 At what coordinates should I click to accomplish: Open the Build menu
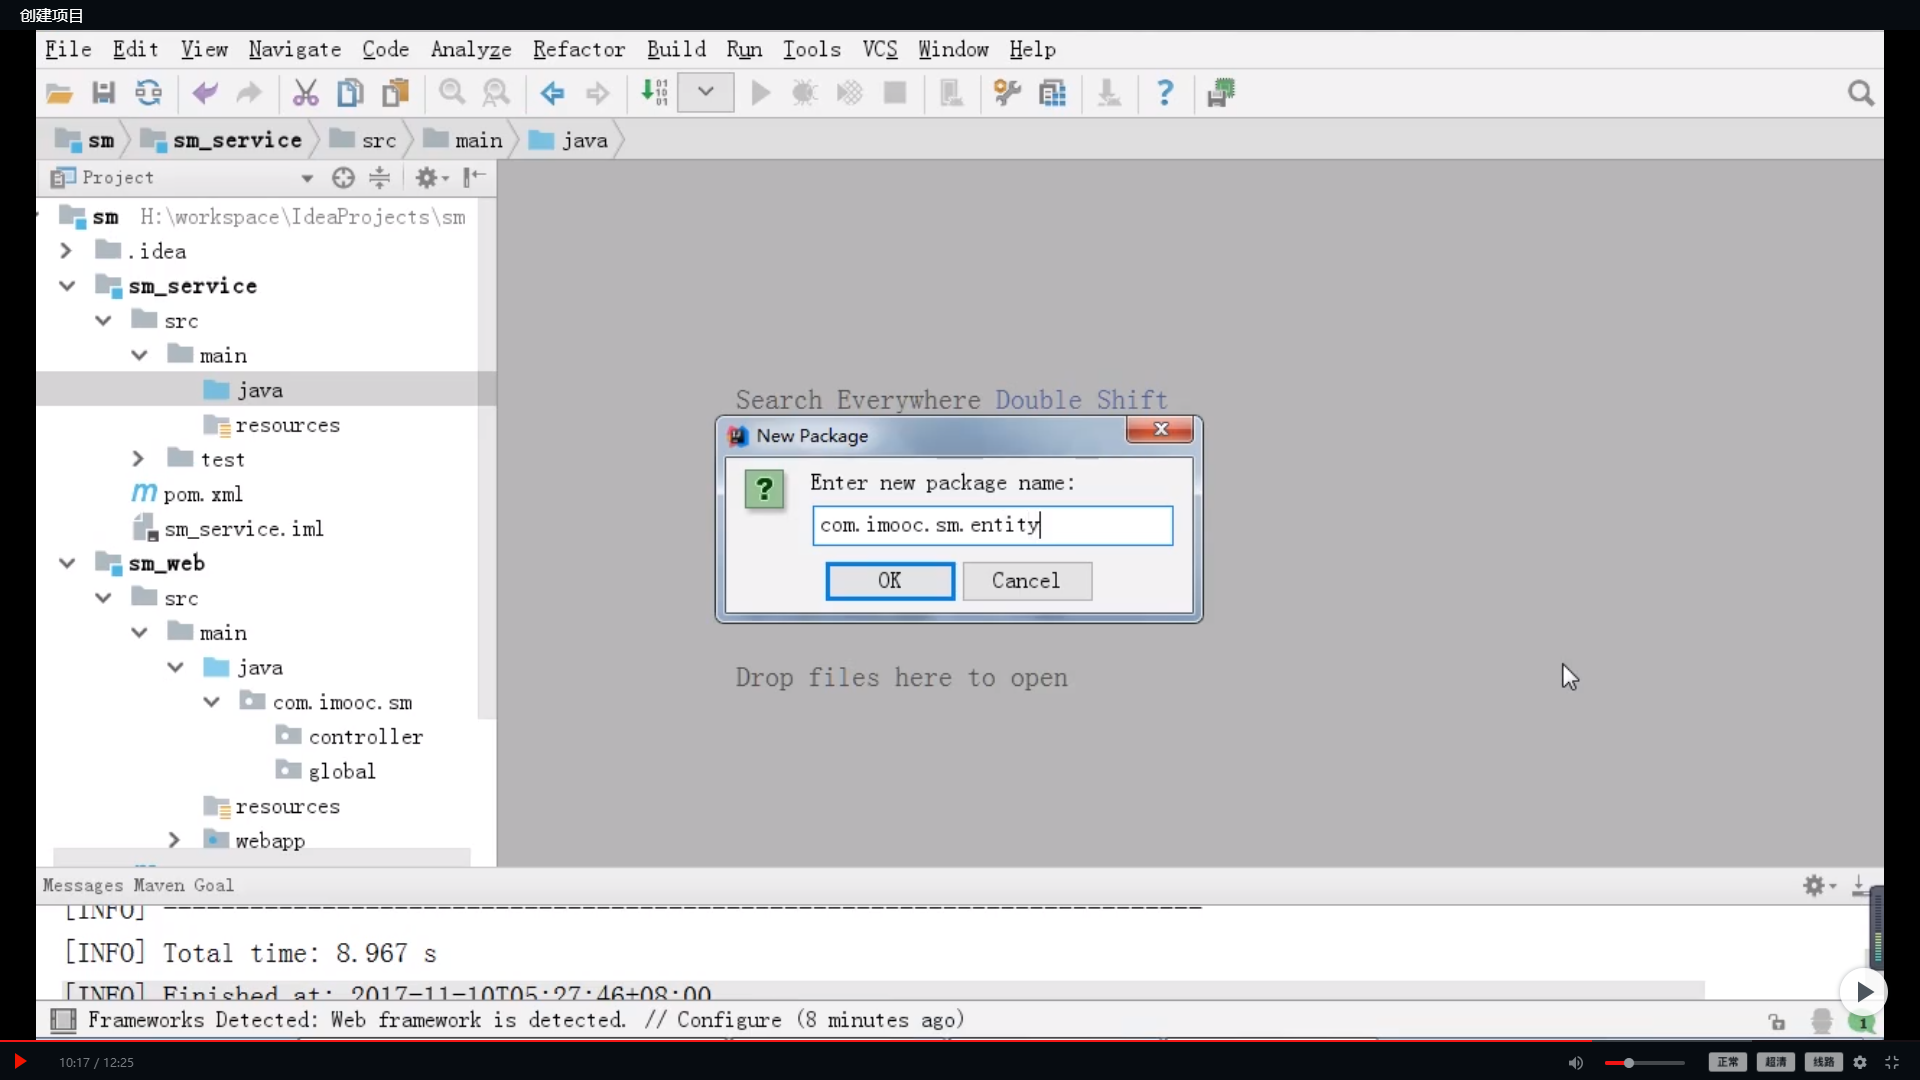pyautogui.click(x=676, y=49)
